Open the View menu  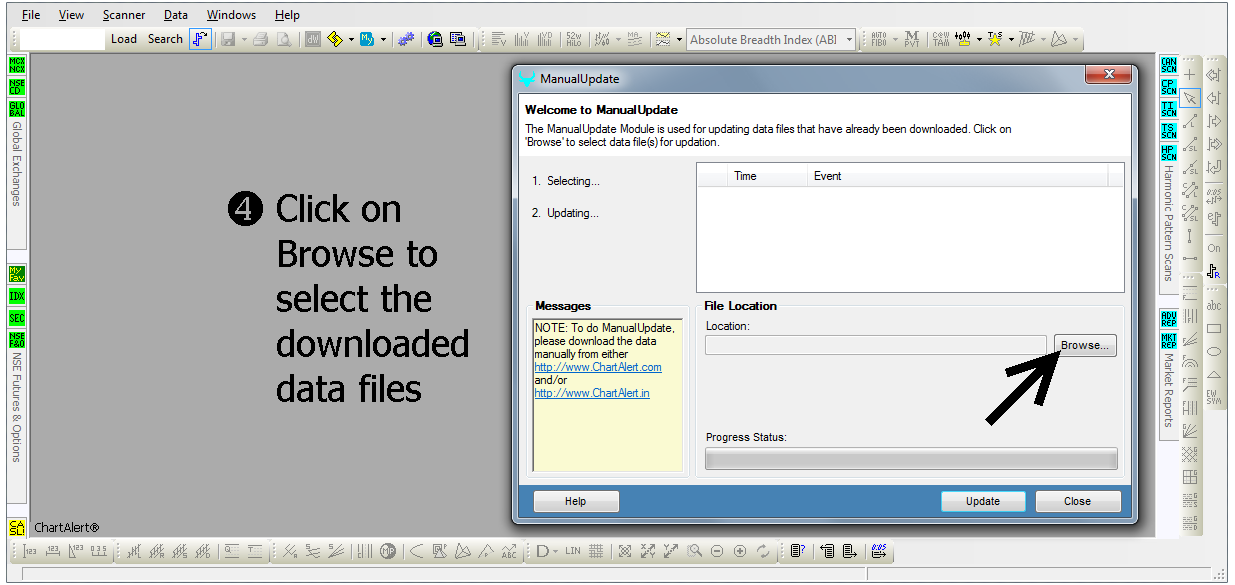coord(71,15)
